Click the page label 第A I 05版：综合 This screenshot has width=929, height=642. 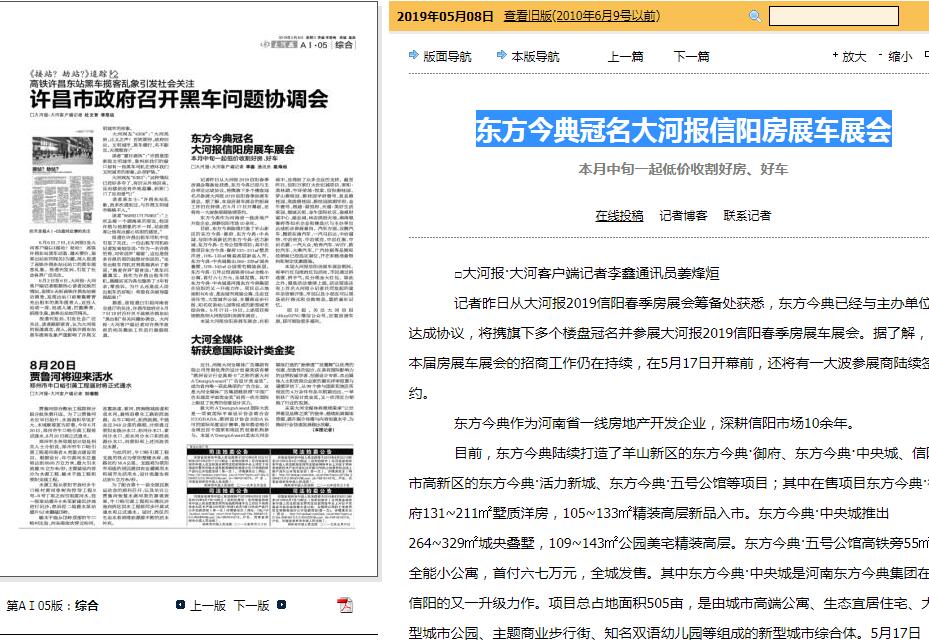52,605
